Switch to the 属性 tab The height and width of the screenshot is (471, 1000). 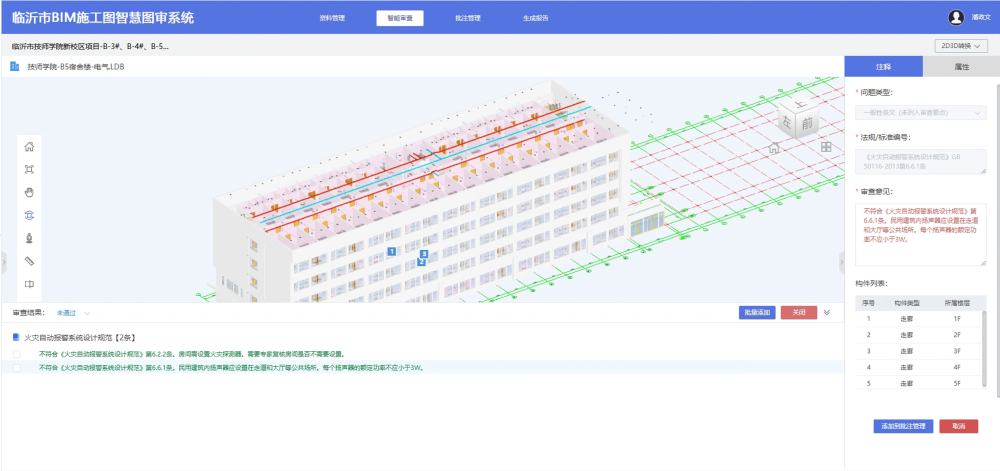point(960,67)
